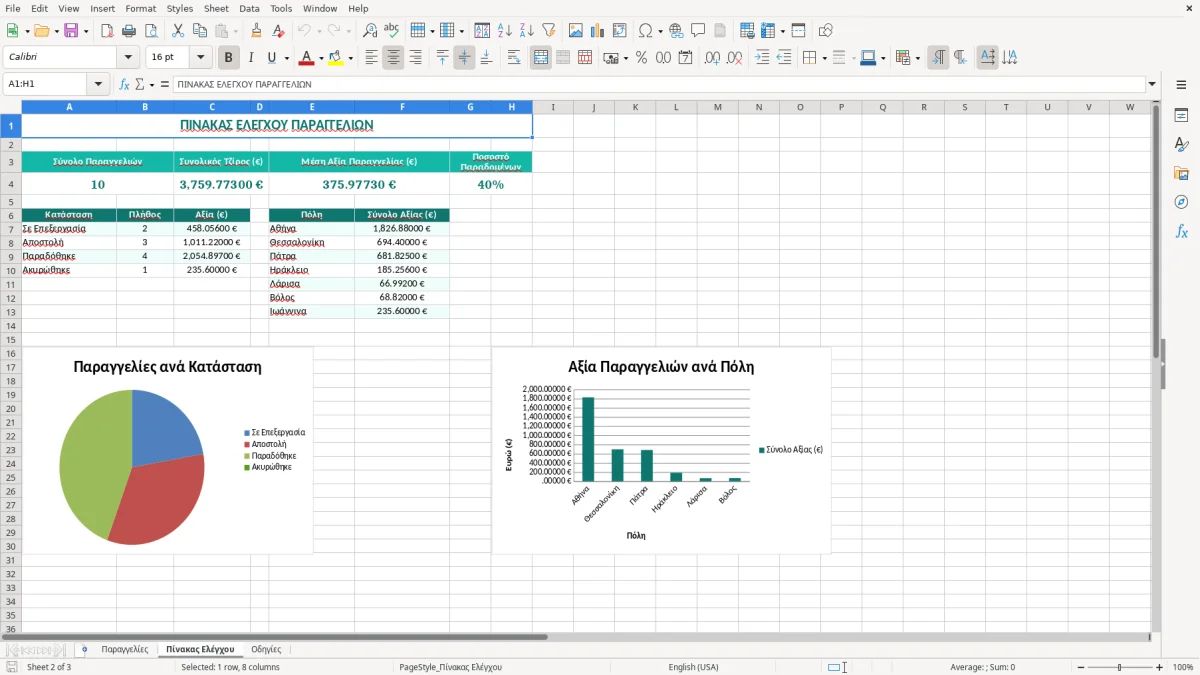Click the Format as Percent icon

(x=641, y=58)
